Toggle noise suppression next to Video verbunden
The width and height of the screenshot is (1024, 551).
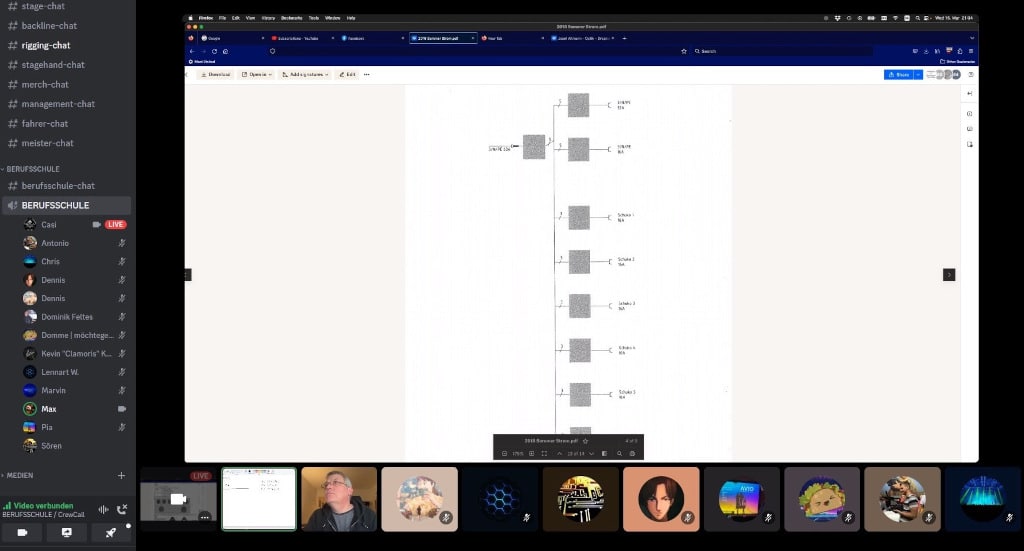click(x=103, y=509)
